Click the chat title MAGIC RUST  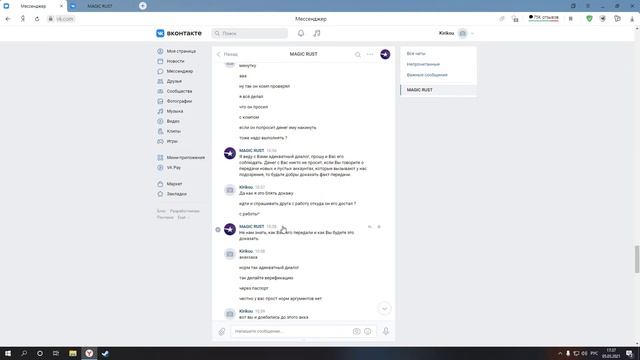coord(303,54)
